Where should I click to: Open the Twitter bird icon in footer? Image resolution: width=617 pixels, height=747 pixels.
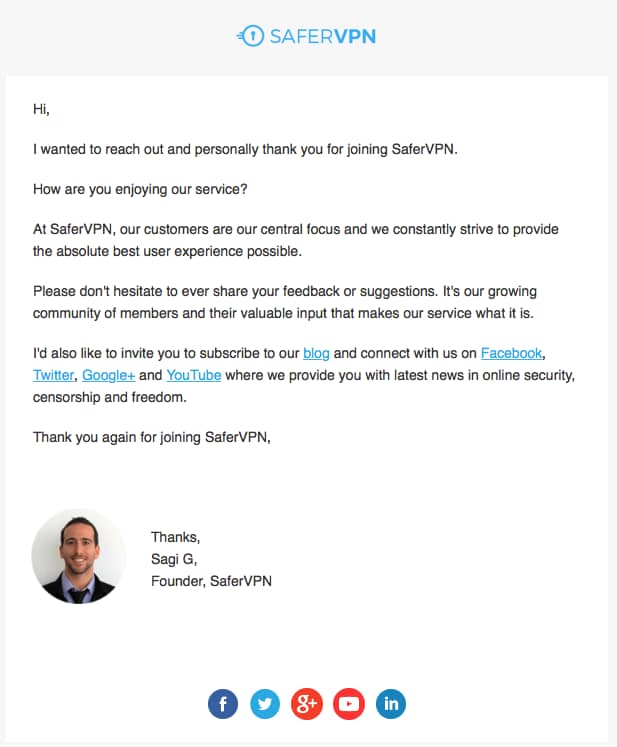264,704
